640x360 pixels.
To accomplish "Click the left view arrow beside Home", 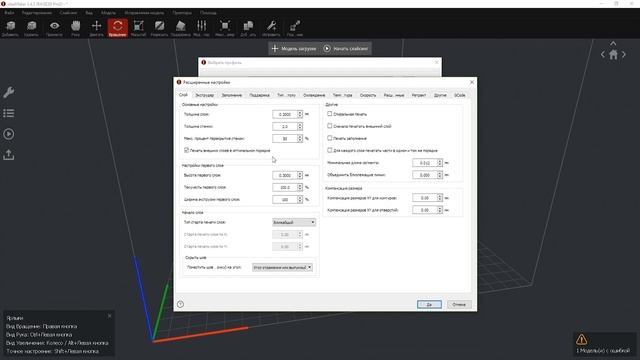I will click(x=602, y=55).
